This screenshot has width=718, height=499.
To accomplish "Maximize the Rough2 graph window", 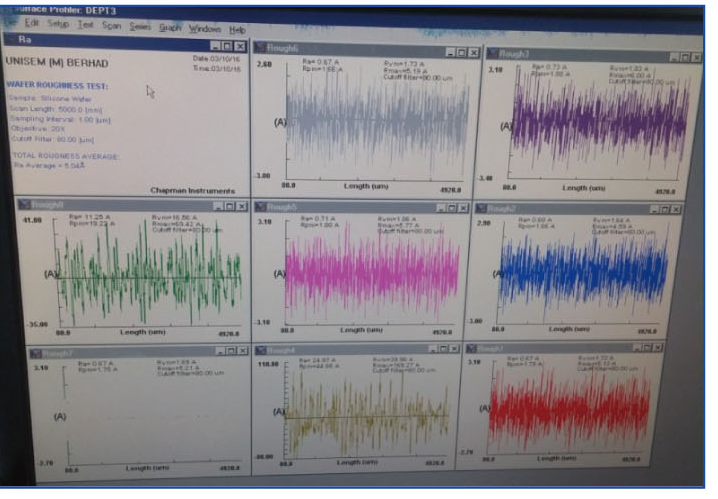I will [665, 209].
